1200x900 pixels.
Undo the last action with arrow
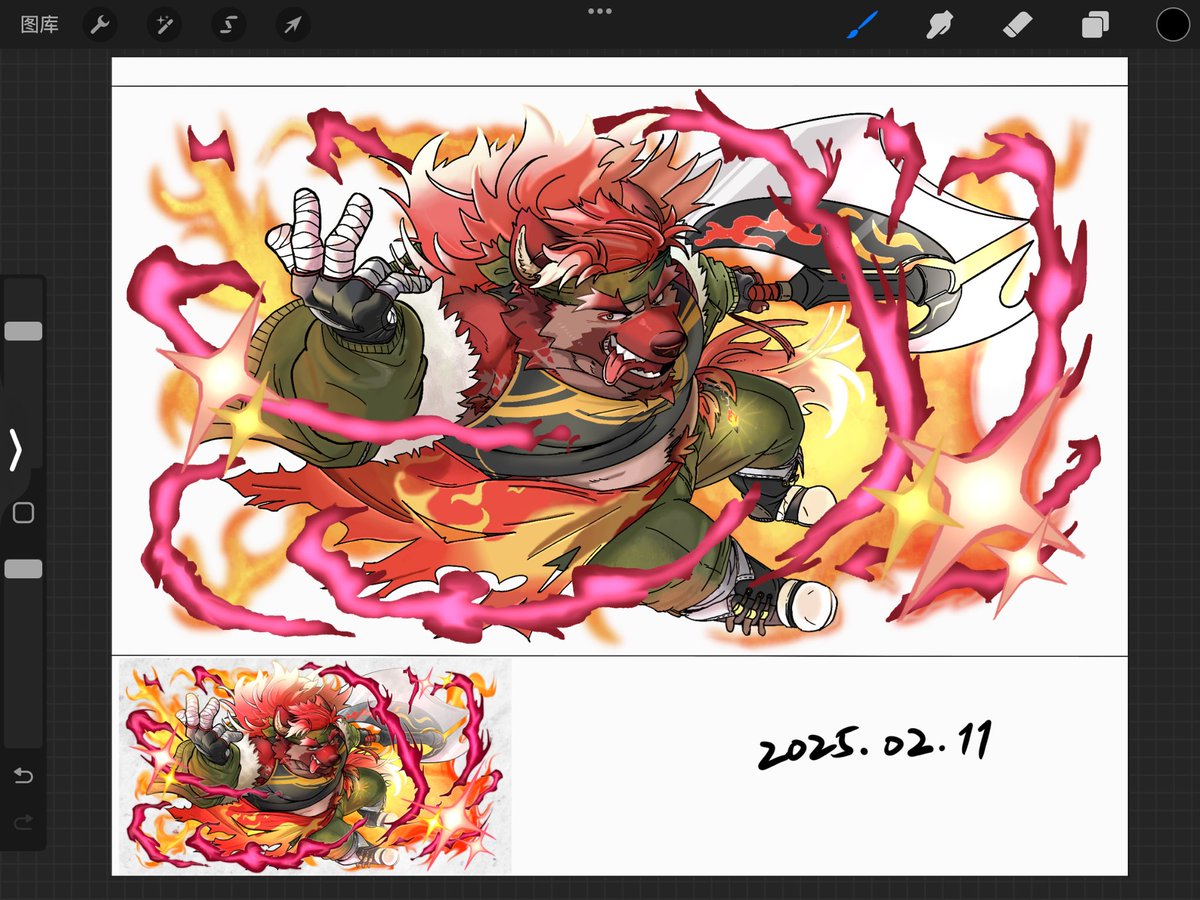pyautogui.click(x=23, y=776)
